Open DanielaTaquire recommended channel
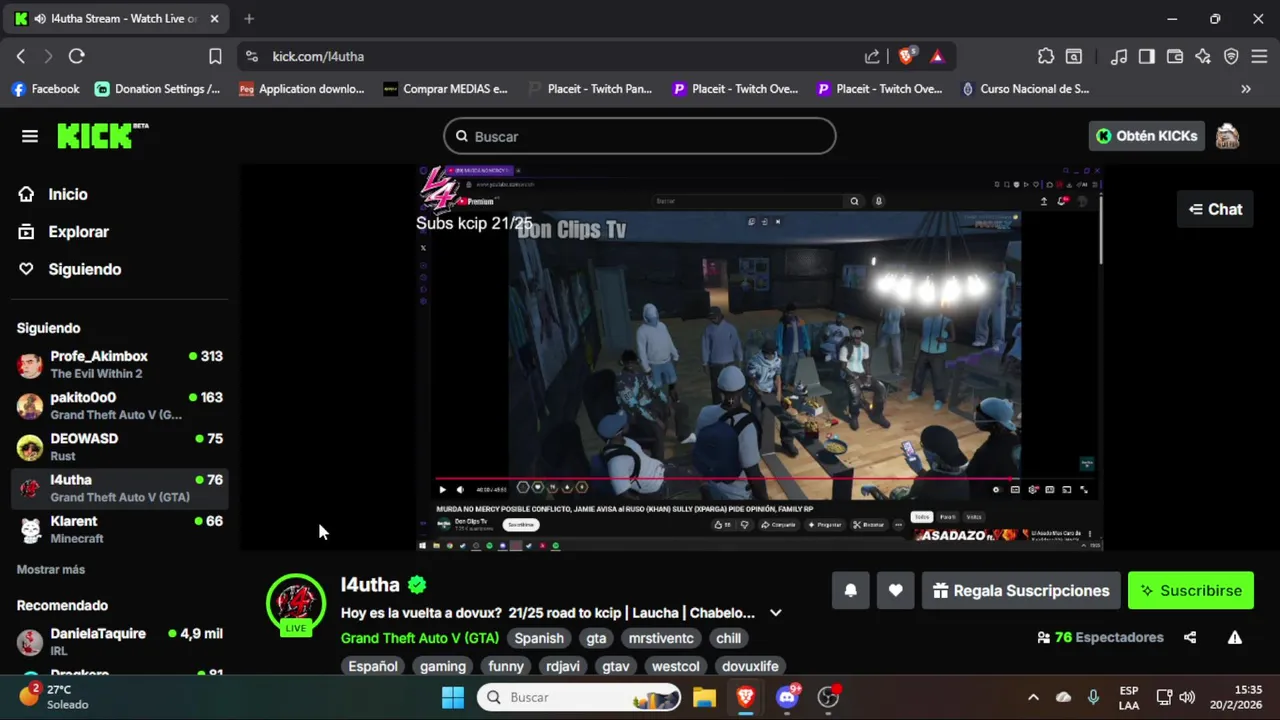 pyautogui.click(x=119, y=641)
